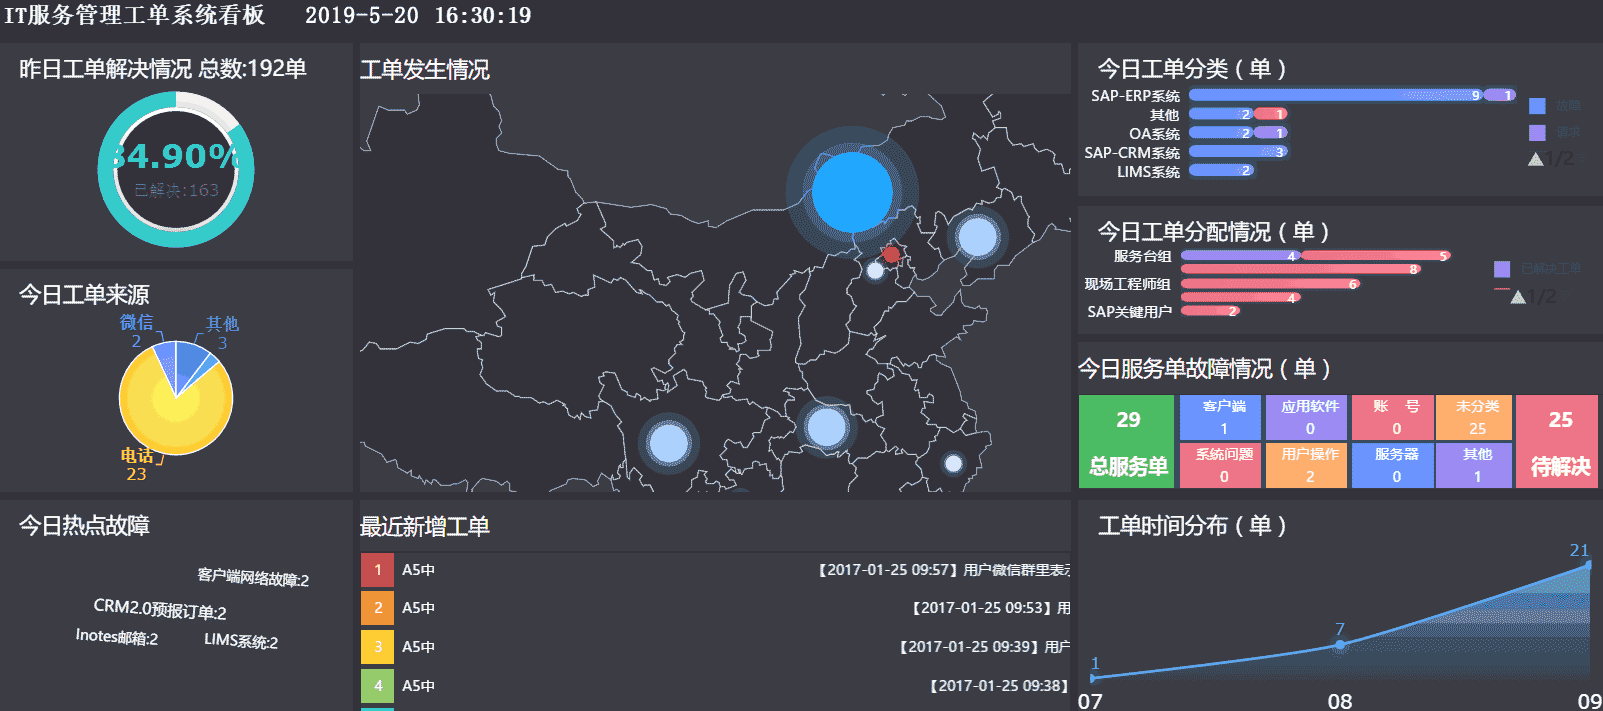The image size is (1603, 711).
Task: Click the largest bright blue map bubble
Action: coord(852,192)
